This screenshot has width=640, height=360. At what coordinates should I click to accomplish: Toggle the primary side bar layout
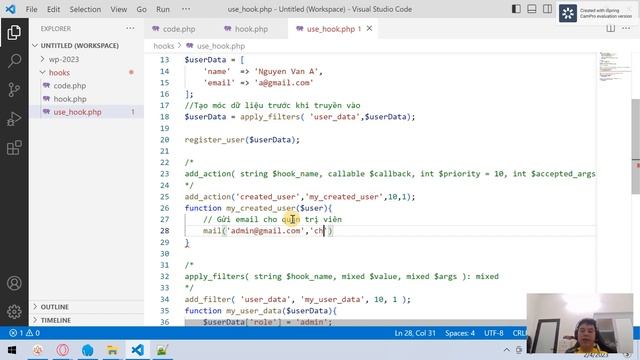(x=516, y=9)
